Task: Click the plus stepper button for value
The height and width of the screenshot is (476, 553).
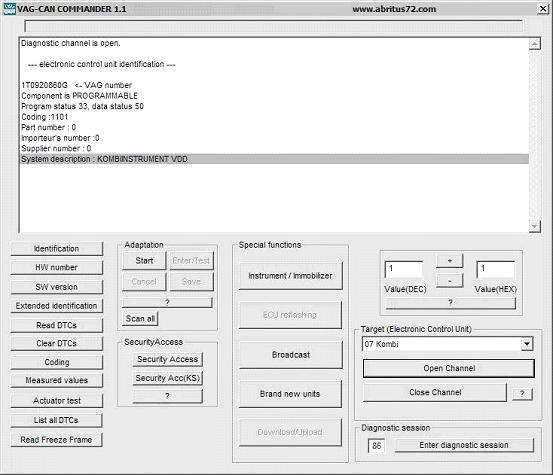Action: point(450,261)
